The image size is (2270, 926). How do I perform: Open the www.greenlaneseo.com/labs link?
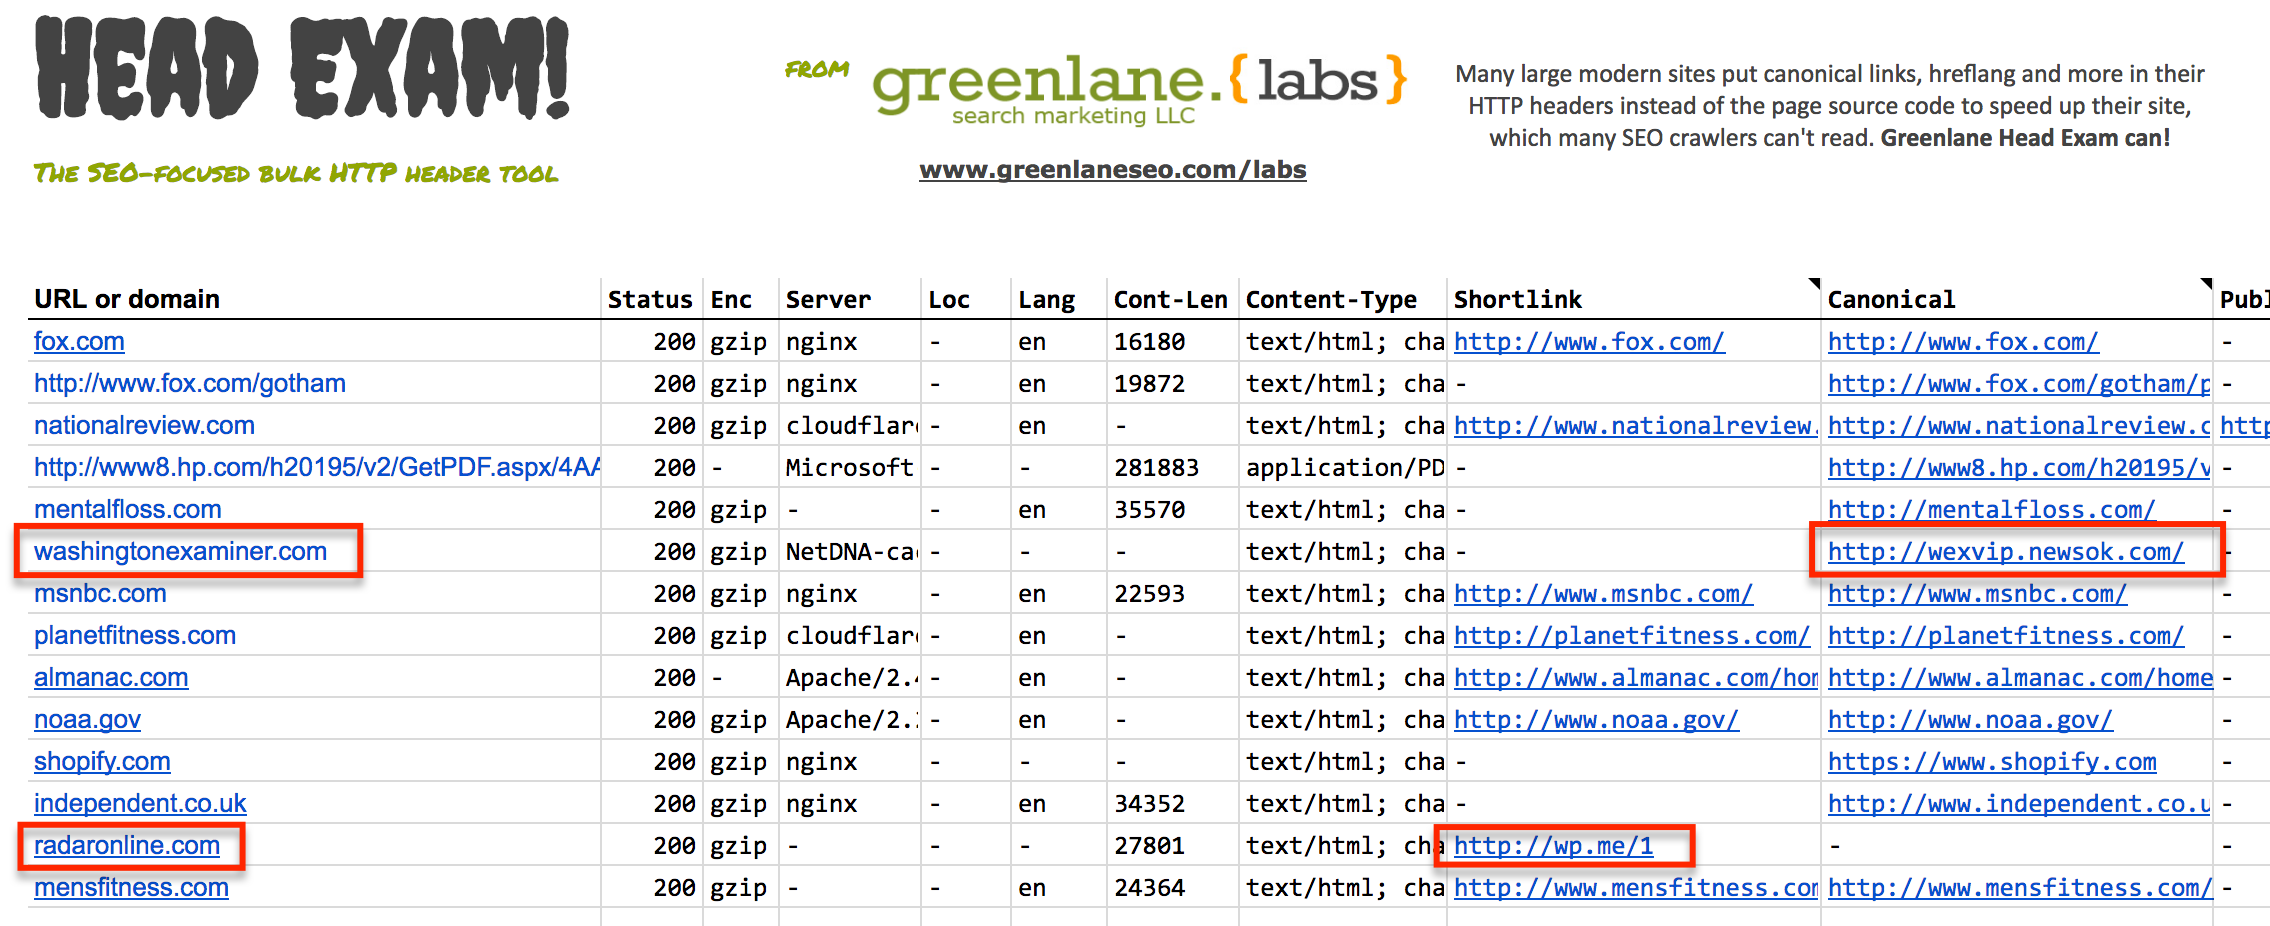click(x=1113, y=170)
